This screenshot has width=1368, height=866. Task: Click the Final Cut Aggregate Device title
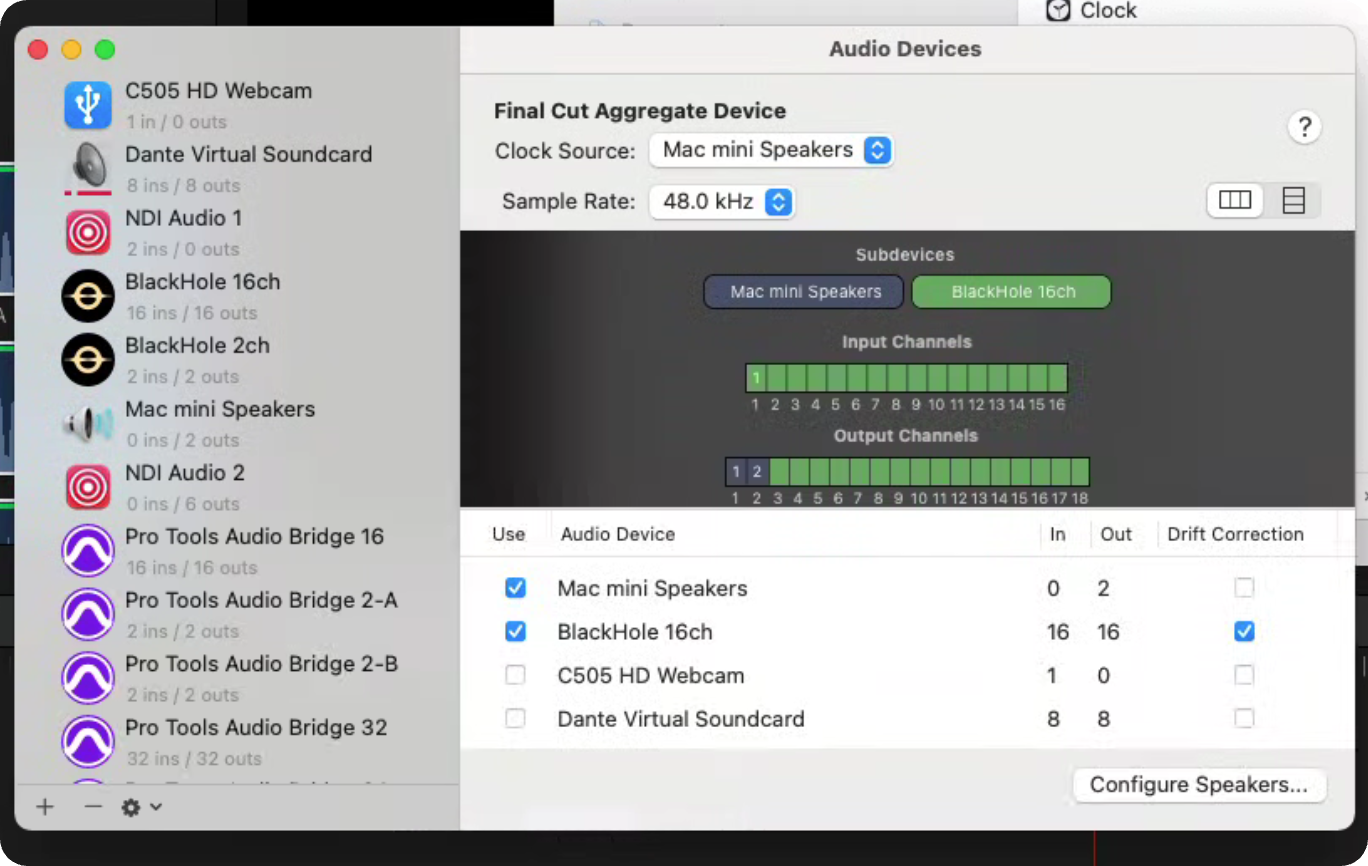640,111
